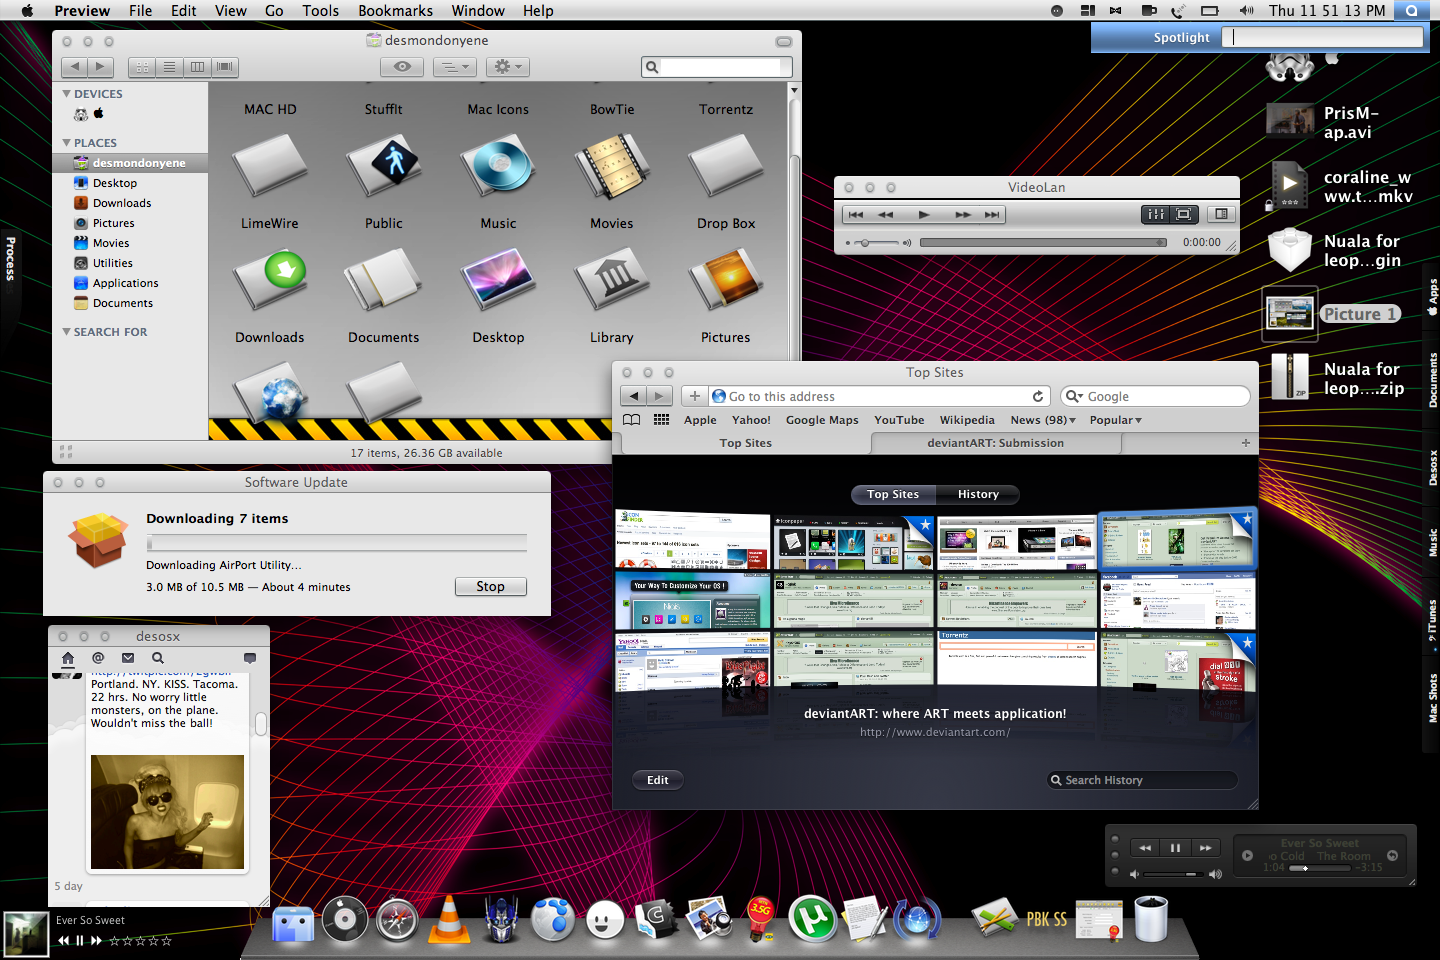Switch Finder to Cover Flow view
Image resolution: width=1440 pixels, height=960 pixels.
point(225,67)
